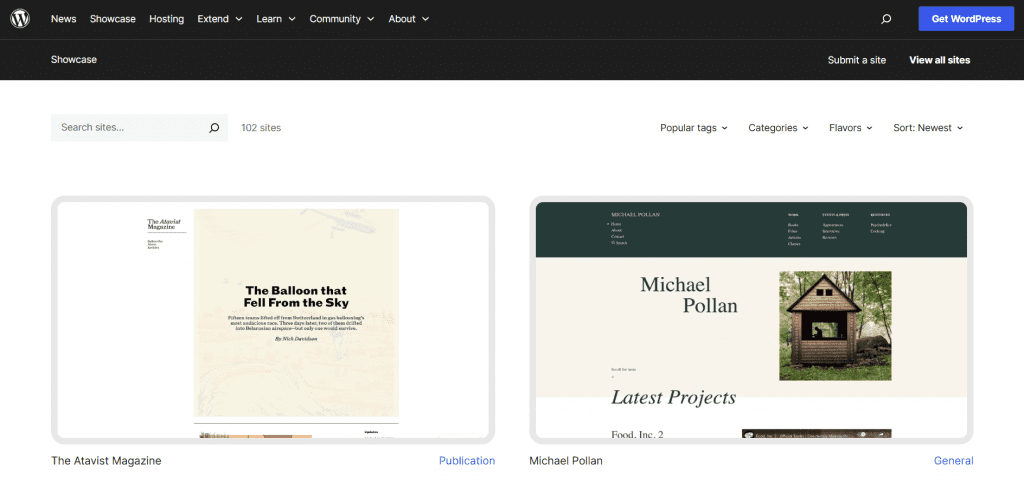Open Submit a site link
This screenshot has width=1024, height=497.
(x=857, y=60)
